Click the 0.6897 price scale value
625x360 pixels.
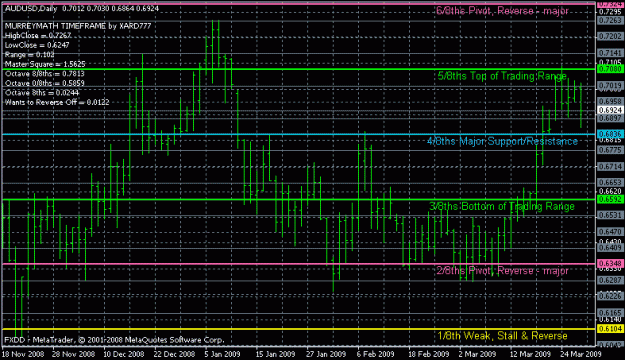coord(610,118)
